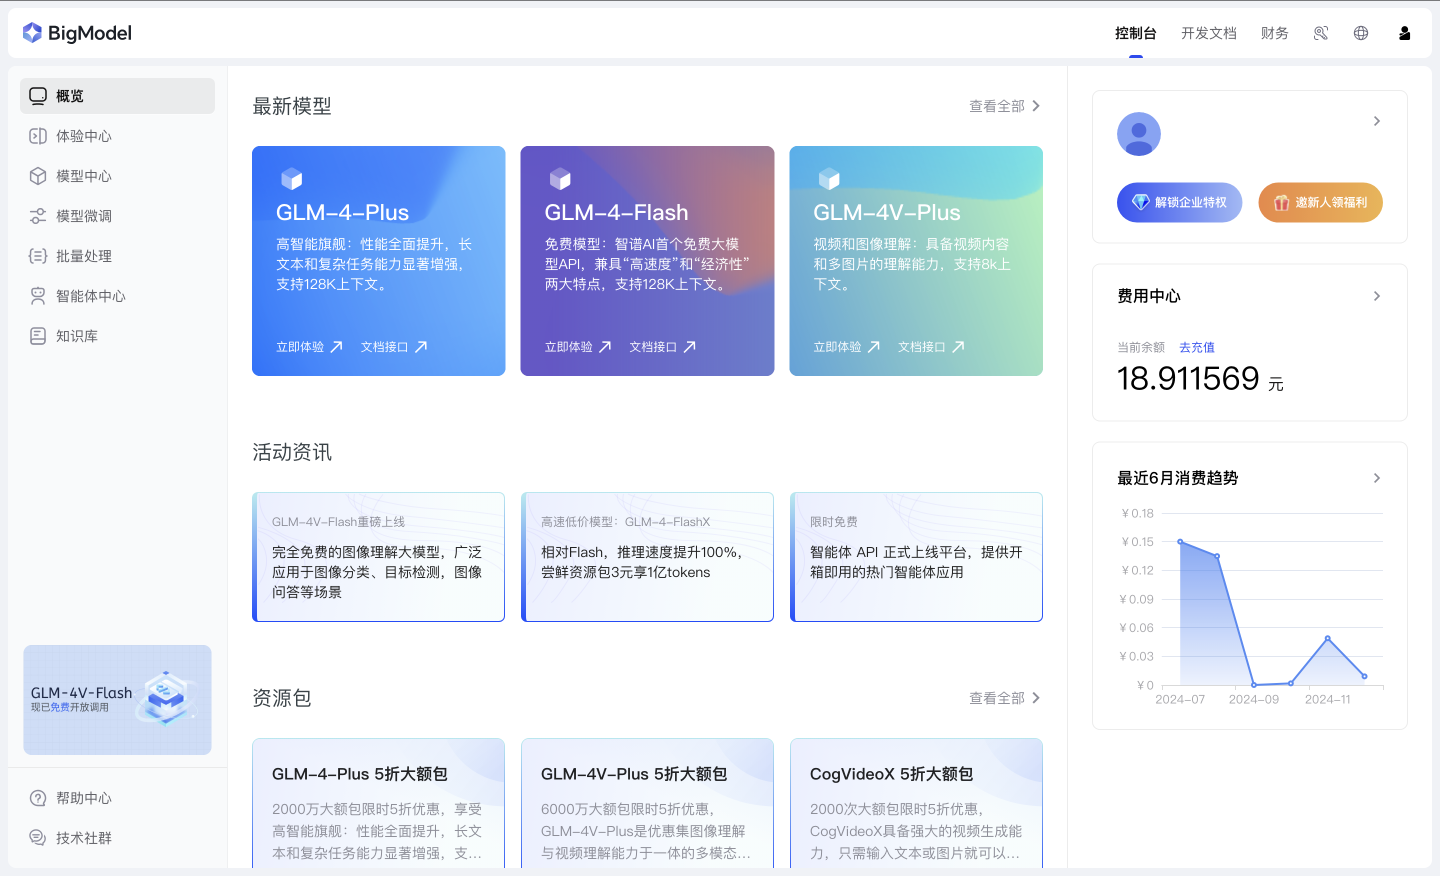Open the GLM-4-Plus 5折大额包 resource card

(x=378, y=803)
